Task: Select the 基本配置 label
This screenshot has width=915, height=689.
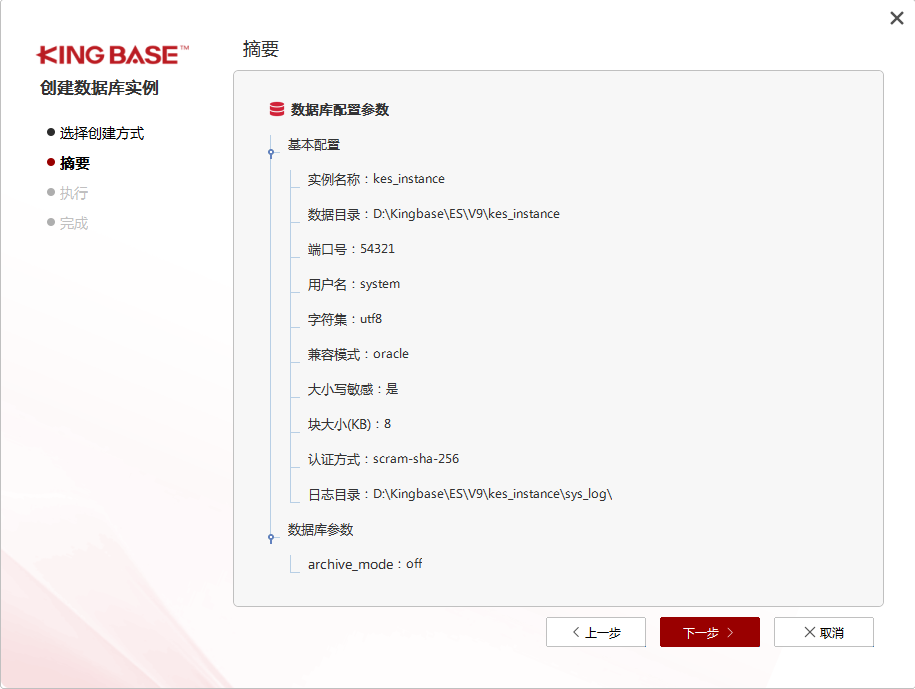Action: [x=313, y=144]
